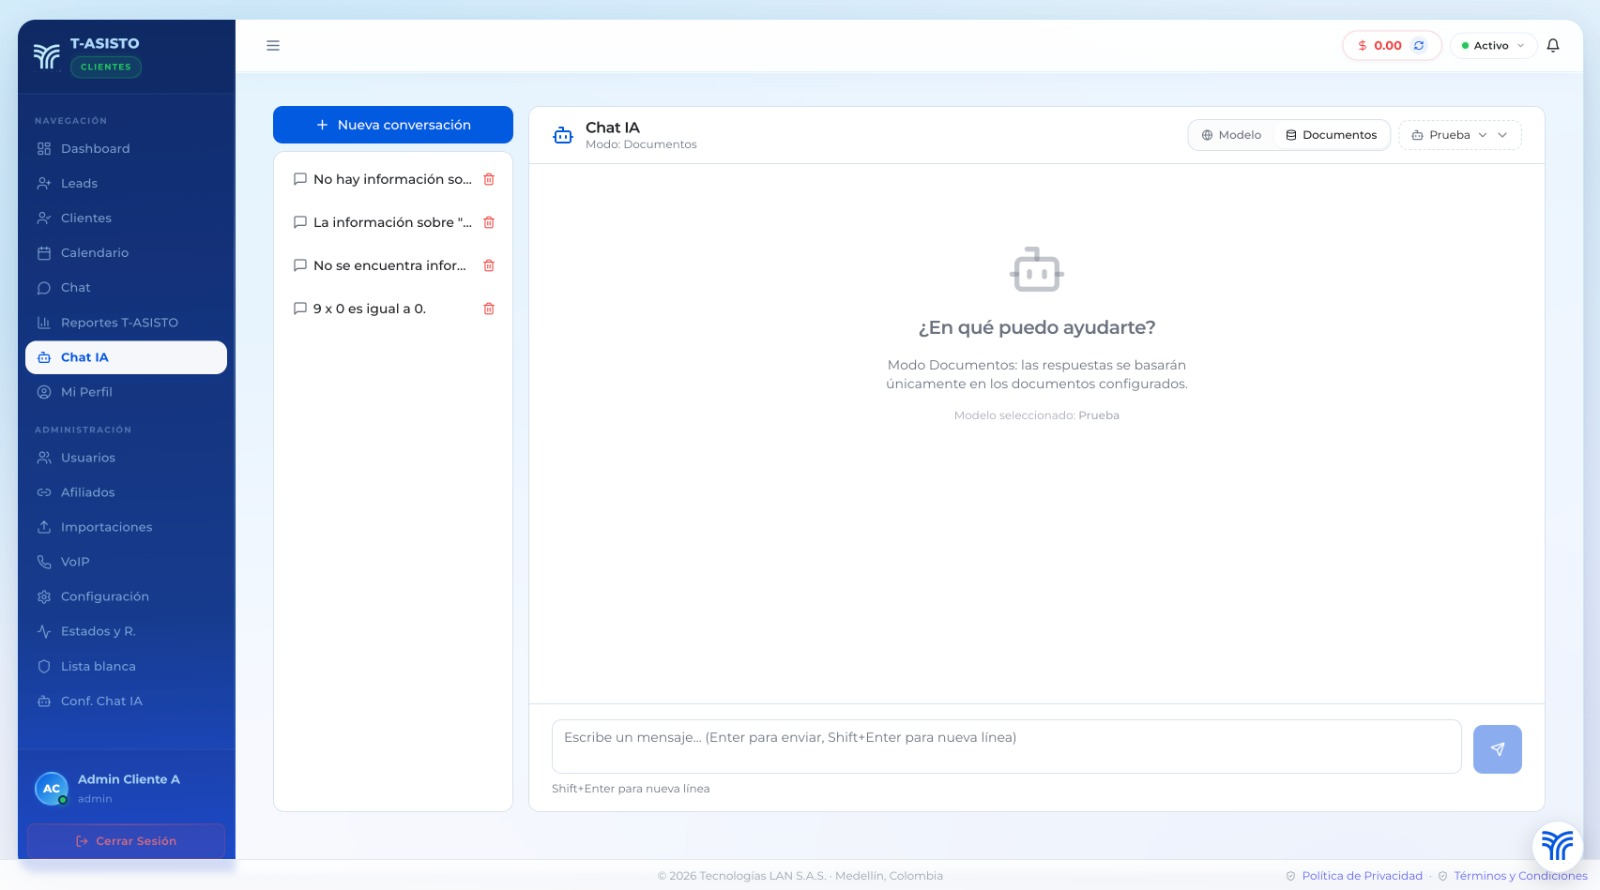Click the send message paper plane button
The height and width of the screenshot is (890, 1600).
(x=1496, y=749)
